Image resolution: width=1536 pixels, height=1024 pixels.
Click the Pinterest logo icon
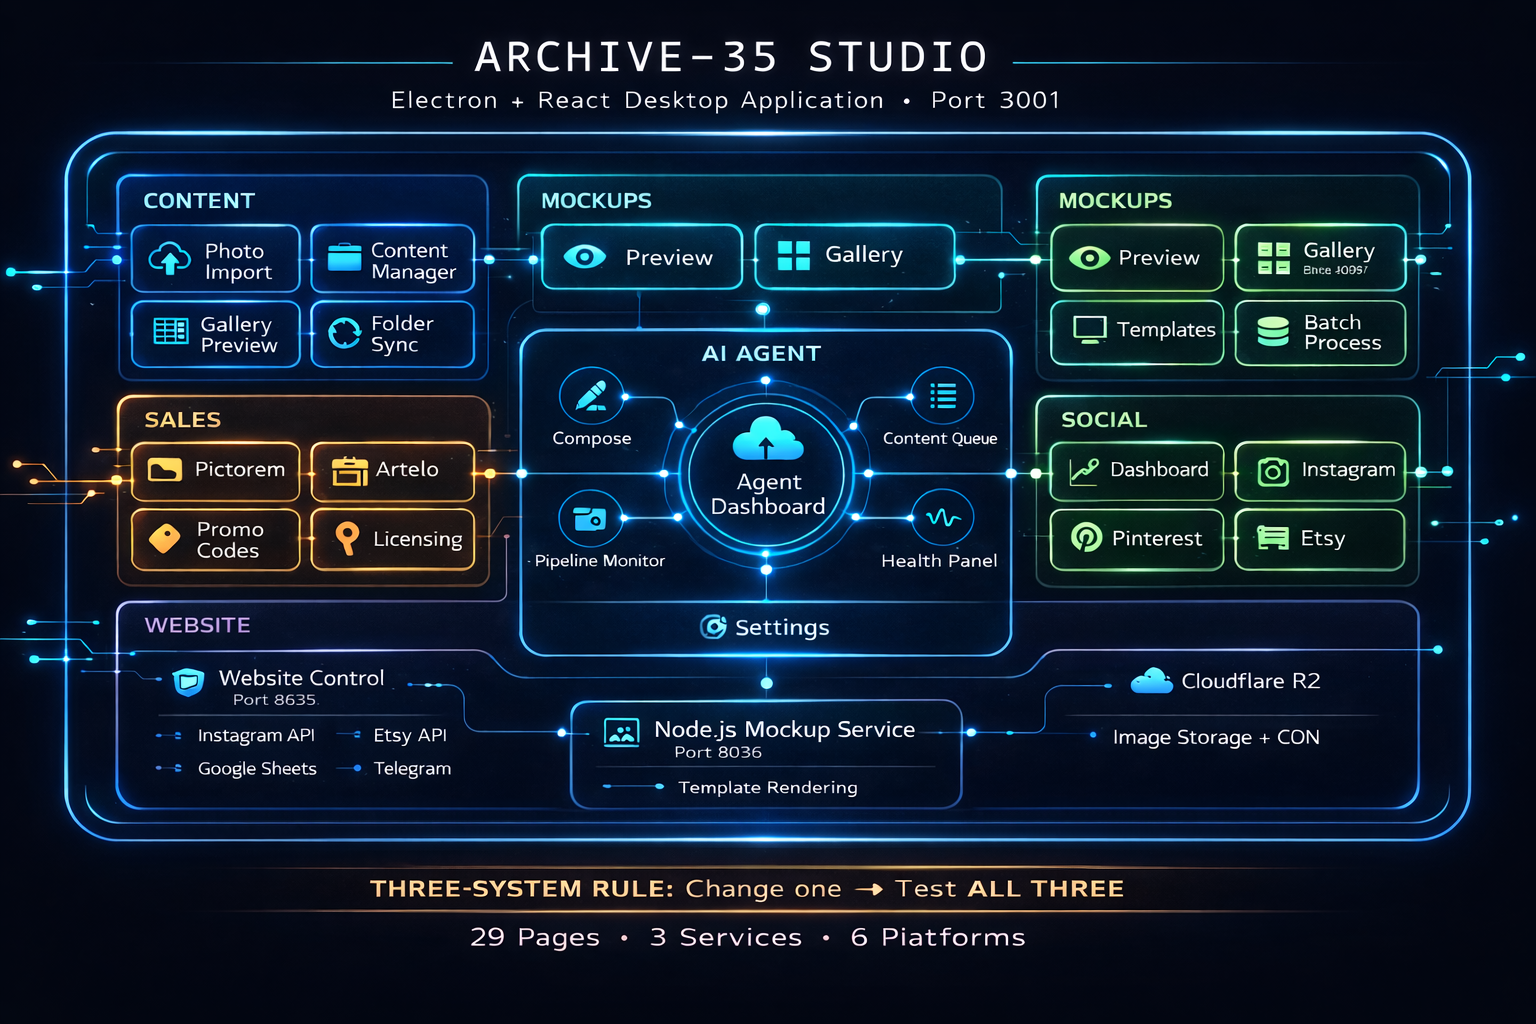(1086, 538)
